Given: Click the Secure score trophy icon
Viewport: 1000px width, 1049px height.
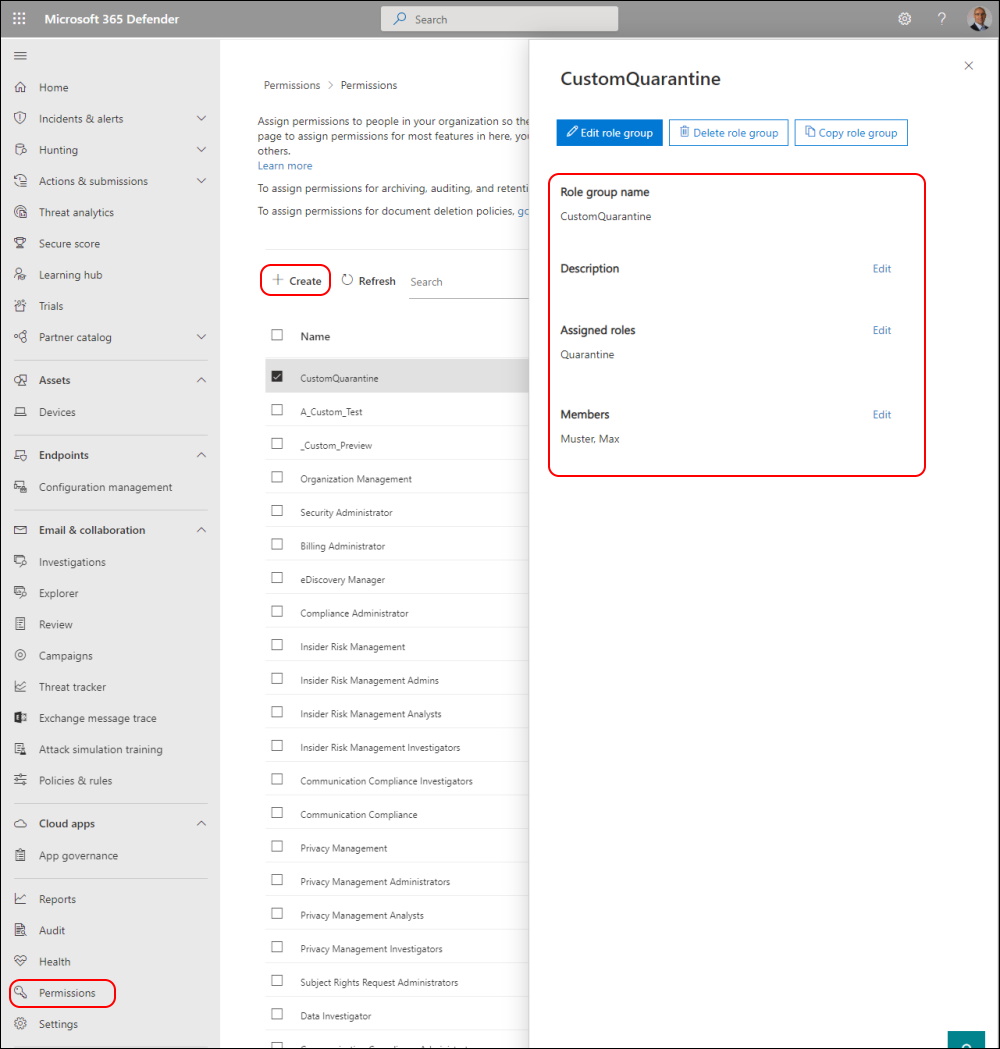Looking at the screenshot, I should 21,243.
